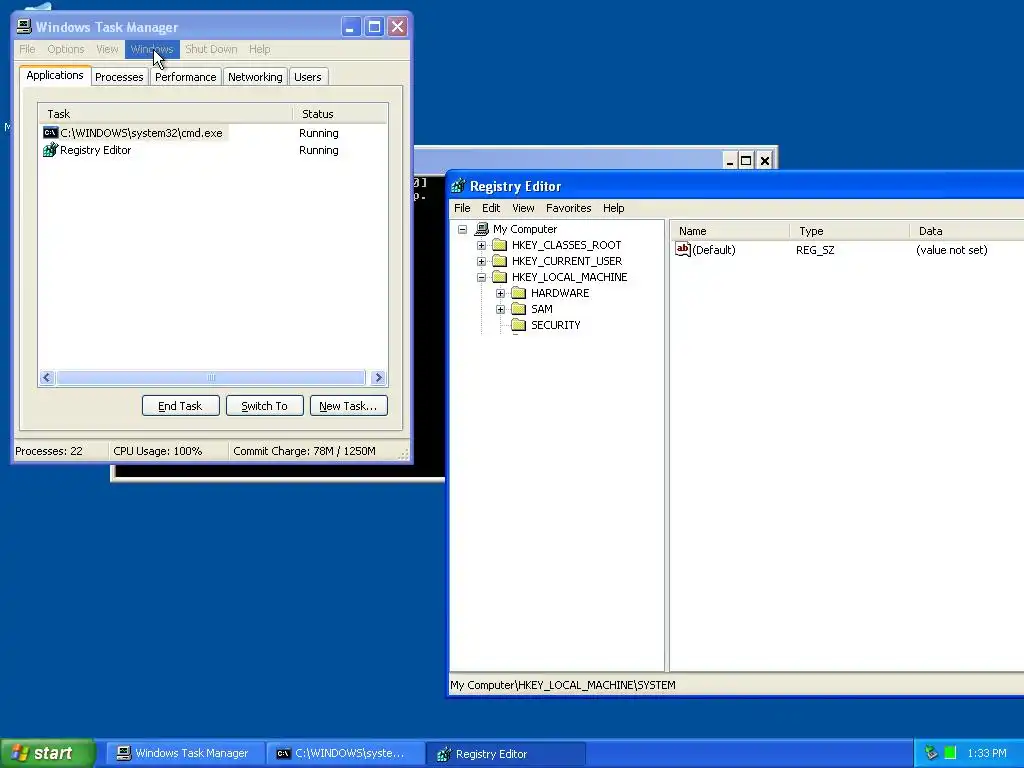Screen dimensions: 1024x768
Task: Maximize the command prompt window behind
Action: tap(746, 160)
